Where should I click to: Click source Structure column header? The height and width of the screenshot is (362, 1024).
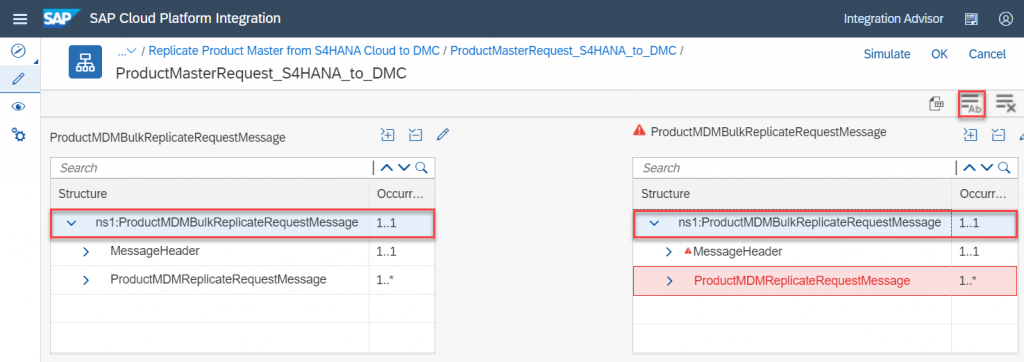pos(210,194)
